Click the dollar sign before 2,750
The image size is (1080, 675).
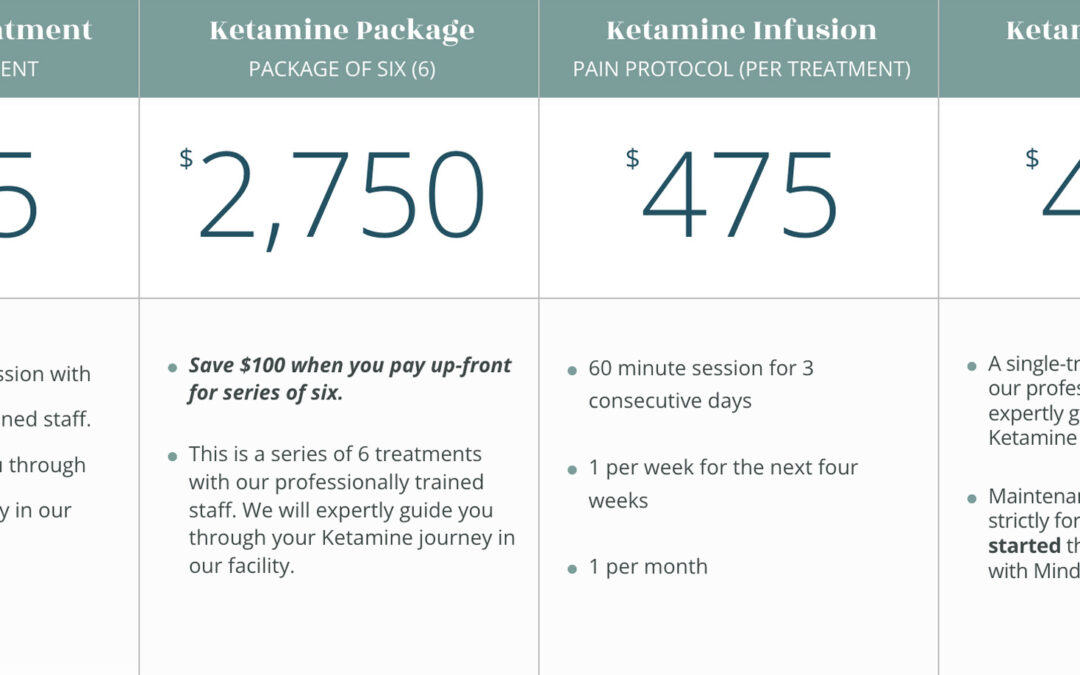point(186,158)
